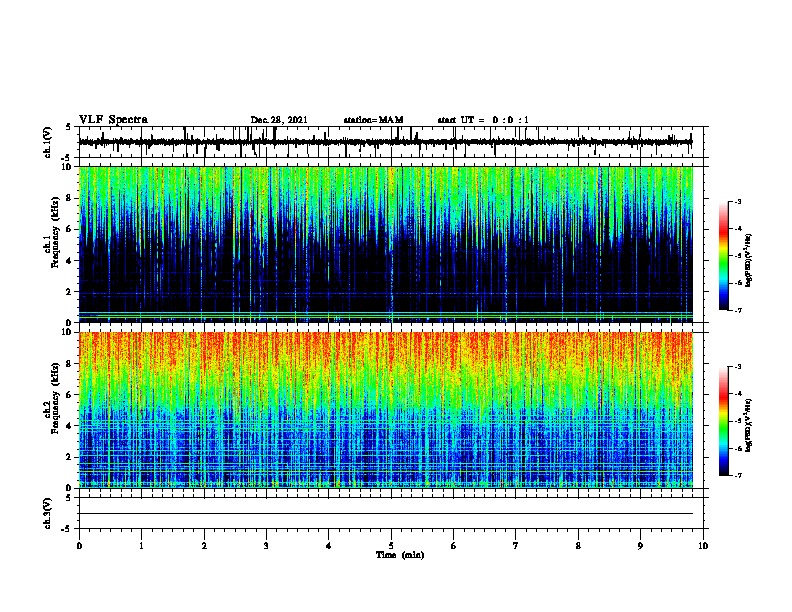Click the ch.2 colorbar log(PSD) unit label
This screenshot has width=792, height=612.
coord(748,425)
